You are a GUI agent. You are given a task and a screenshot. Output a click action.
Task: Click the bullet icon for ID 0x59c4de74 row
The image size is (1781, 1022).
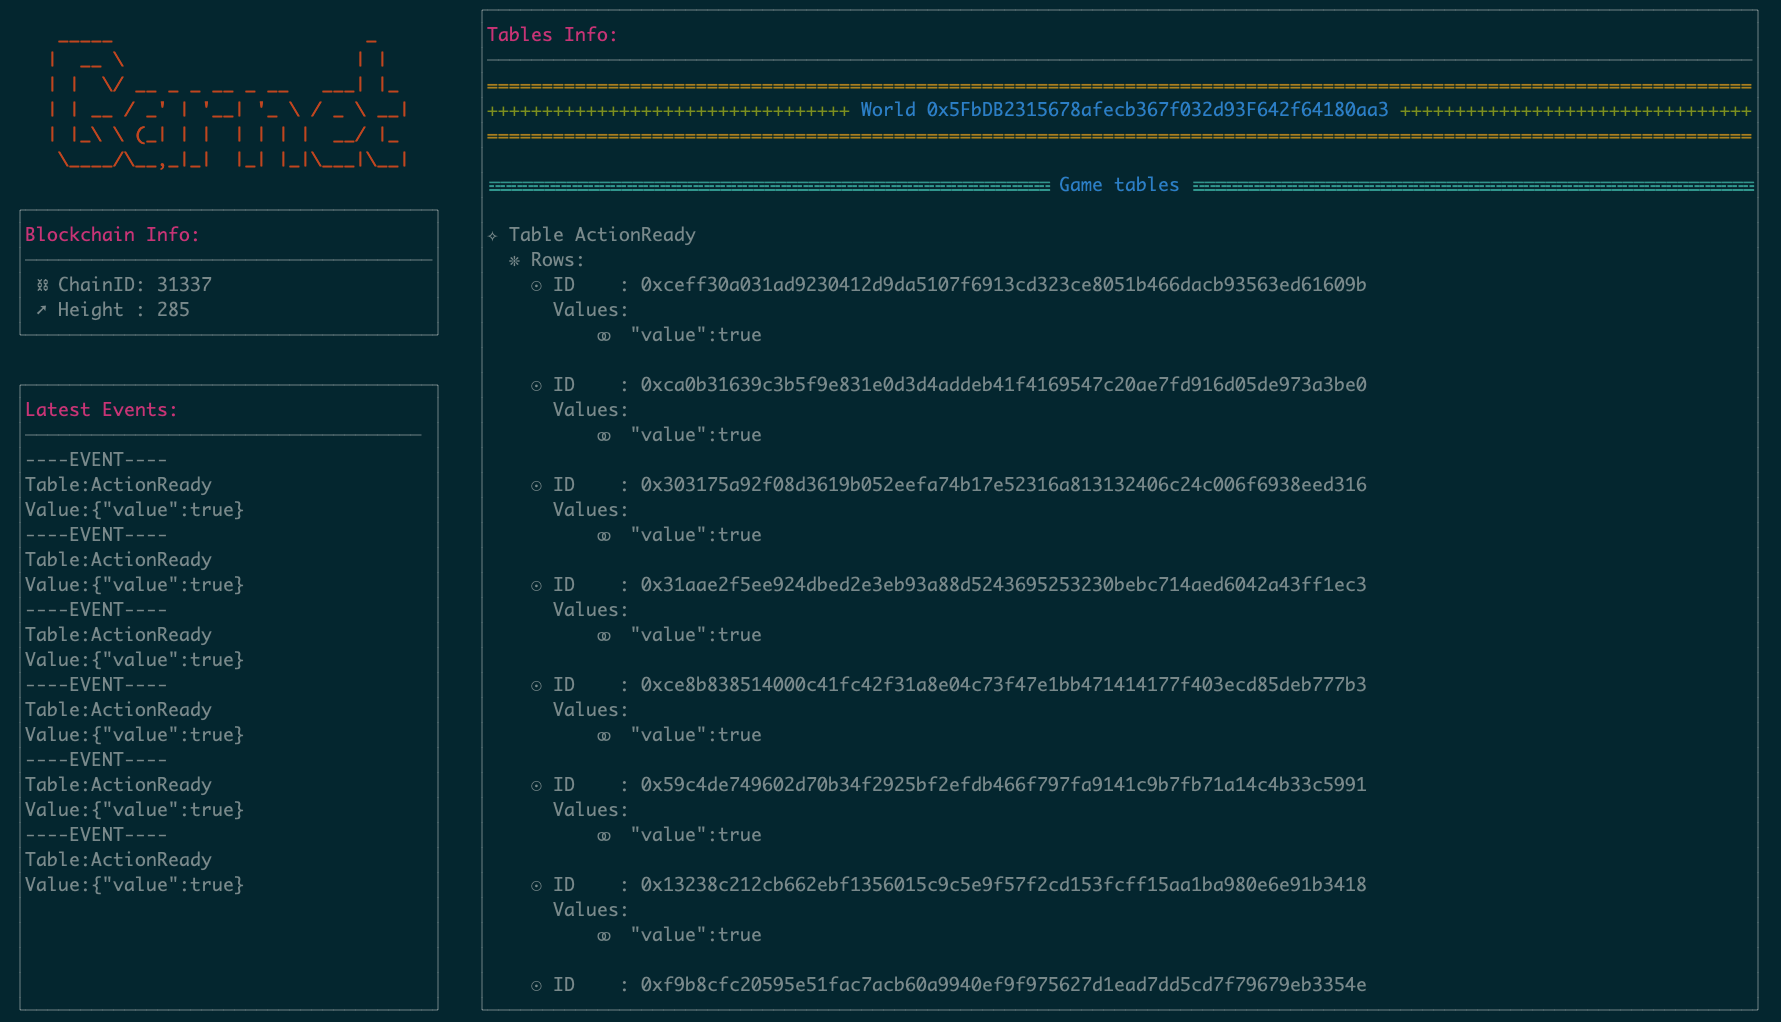[x=537, y=786]
